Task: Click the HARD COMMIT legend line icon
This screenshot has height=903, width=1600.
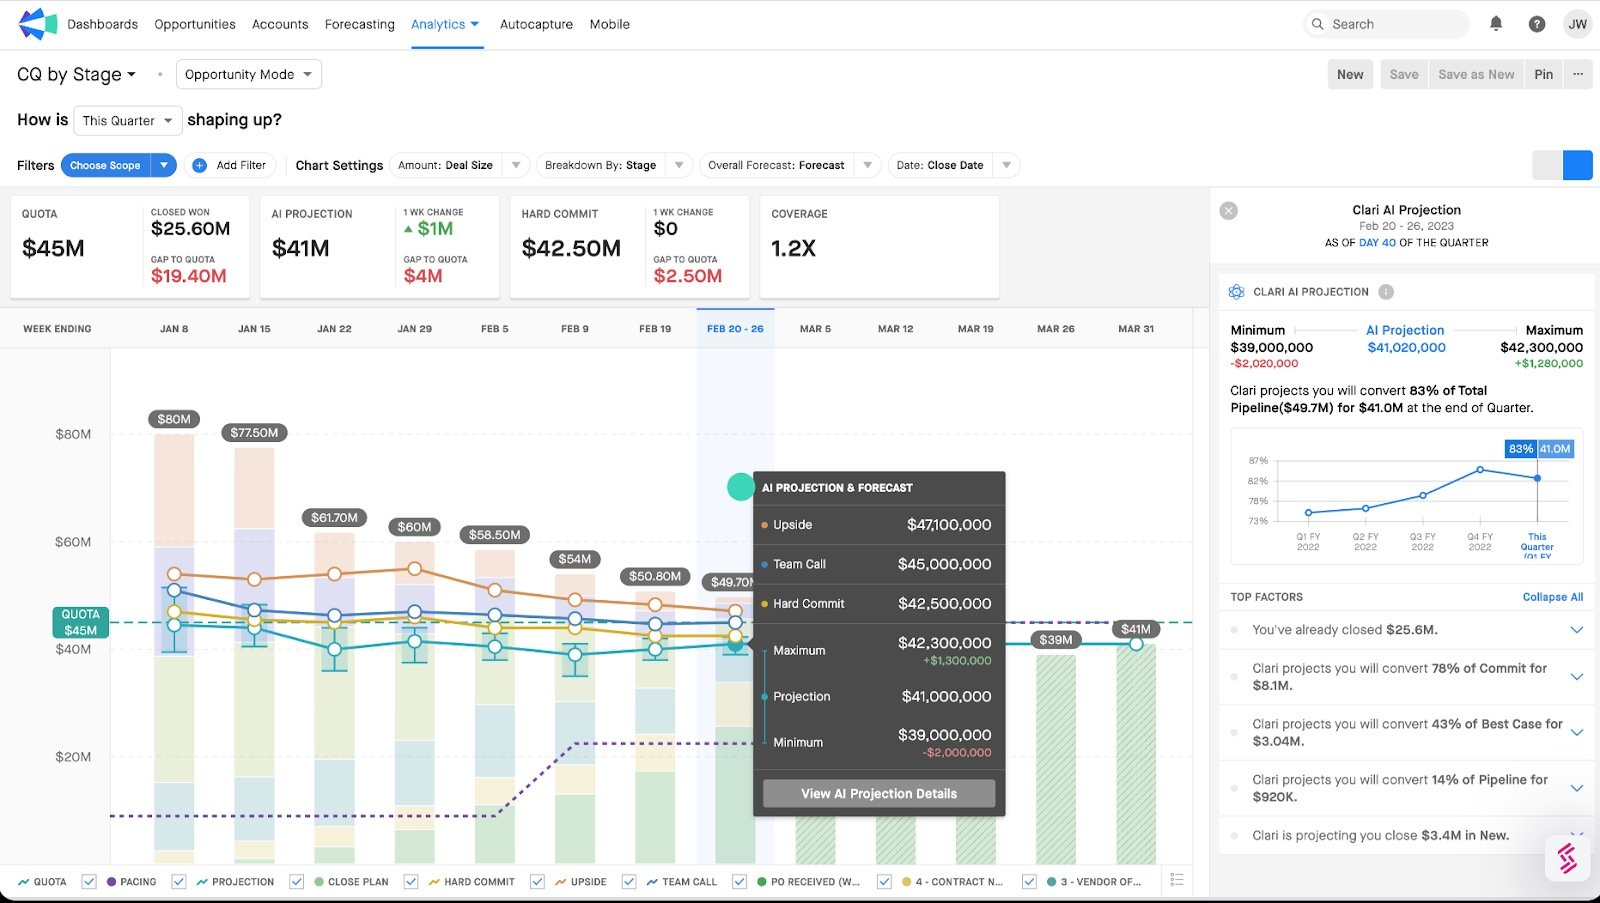Action: pos(435,882)
